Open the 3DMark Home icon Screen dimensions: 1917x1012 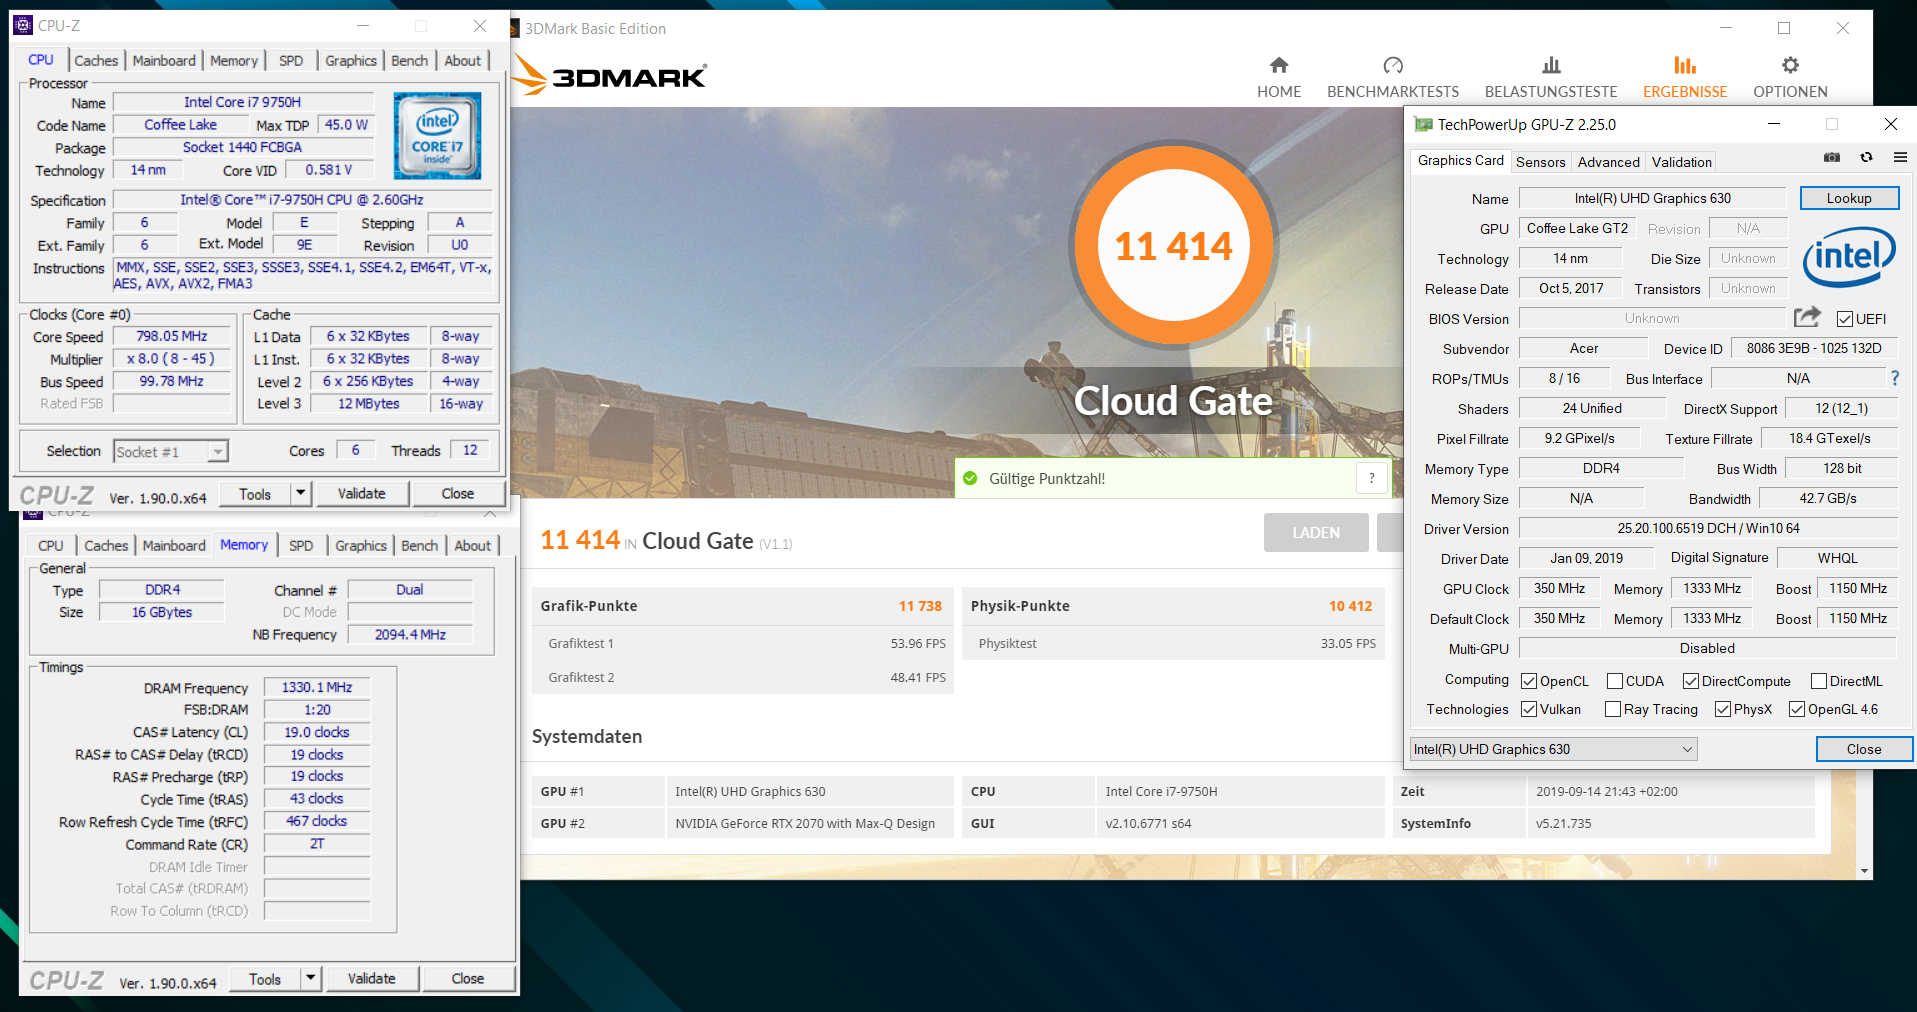pyautogui.click(x=1279, y=65)
